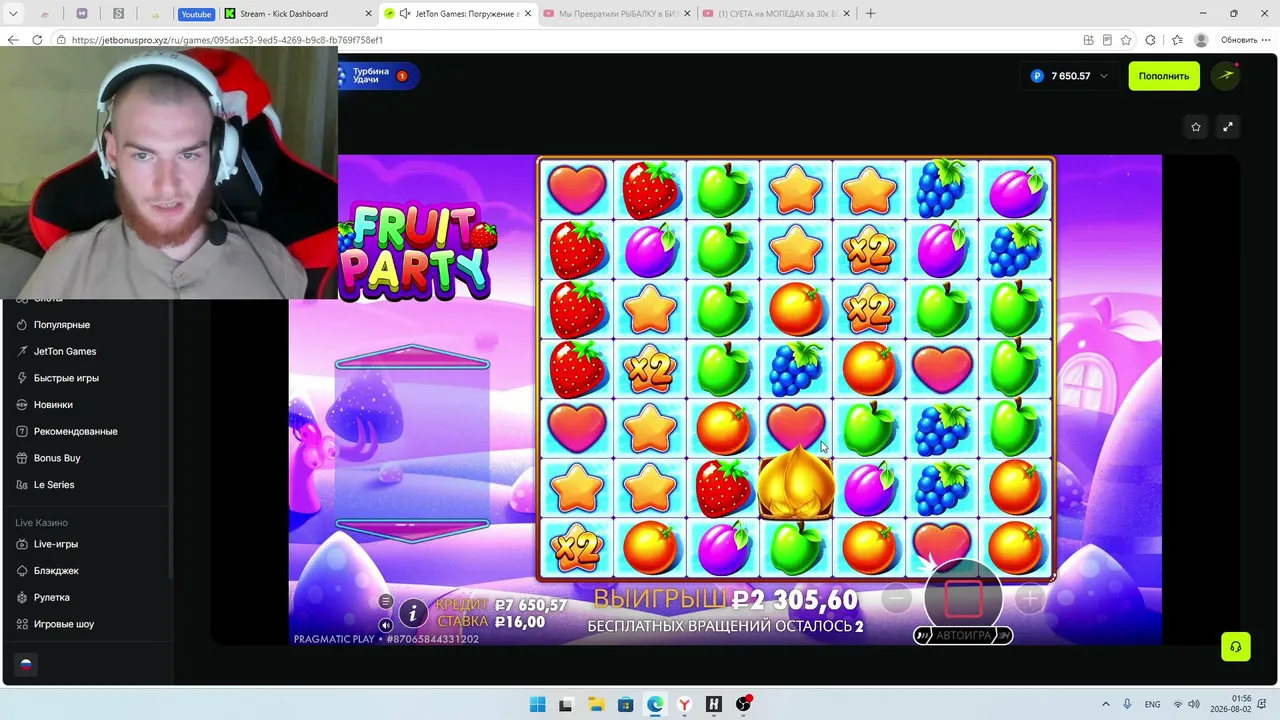The image size is (1280, 720).
Task: Open File Explorer from the taskbar
Action: click(x=596, y=704)
